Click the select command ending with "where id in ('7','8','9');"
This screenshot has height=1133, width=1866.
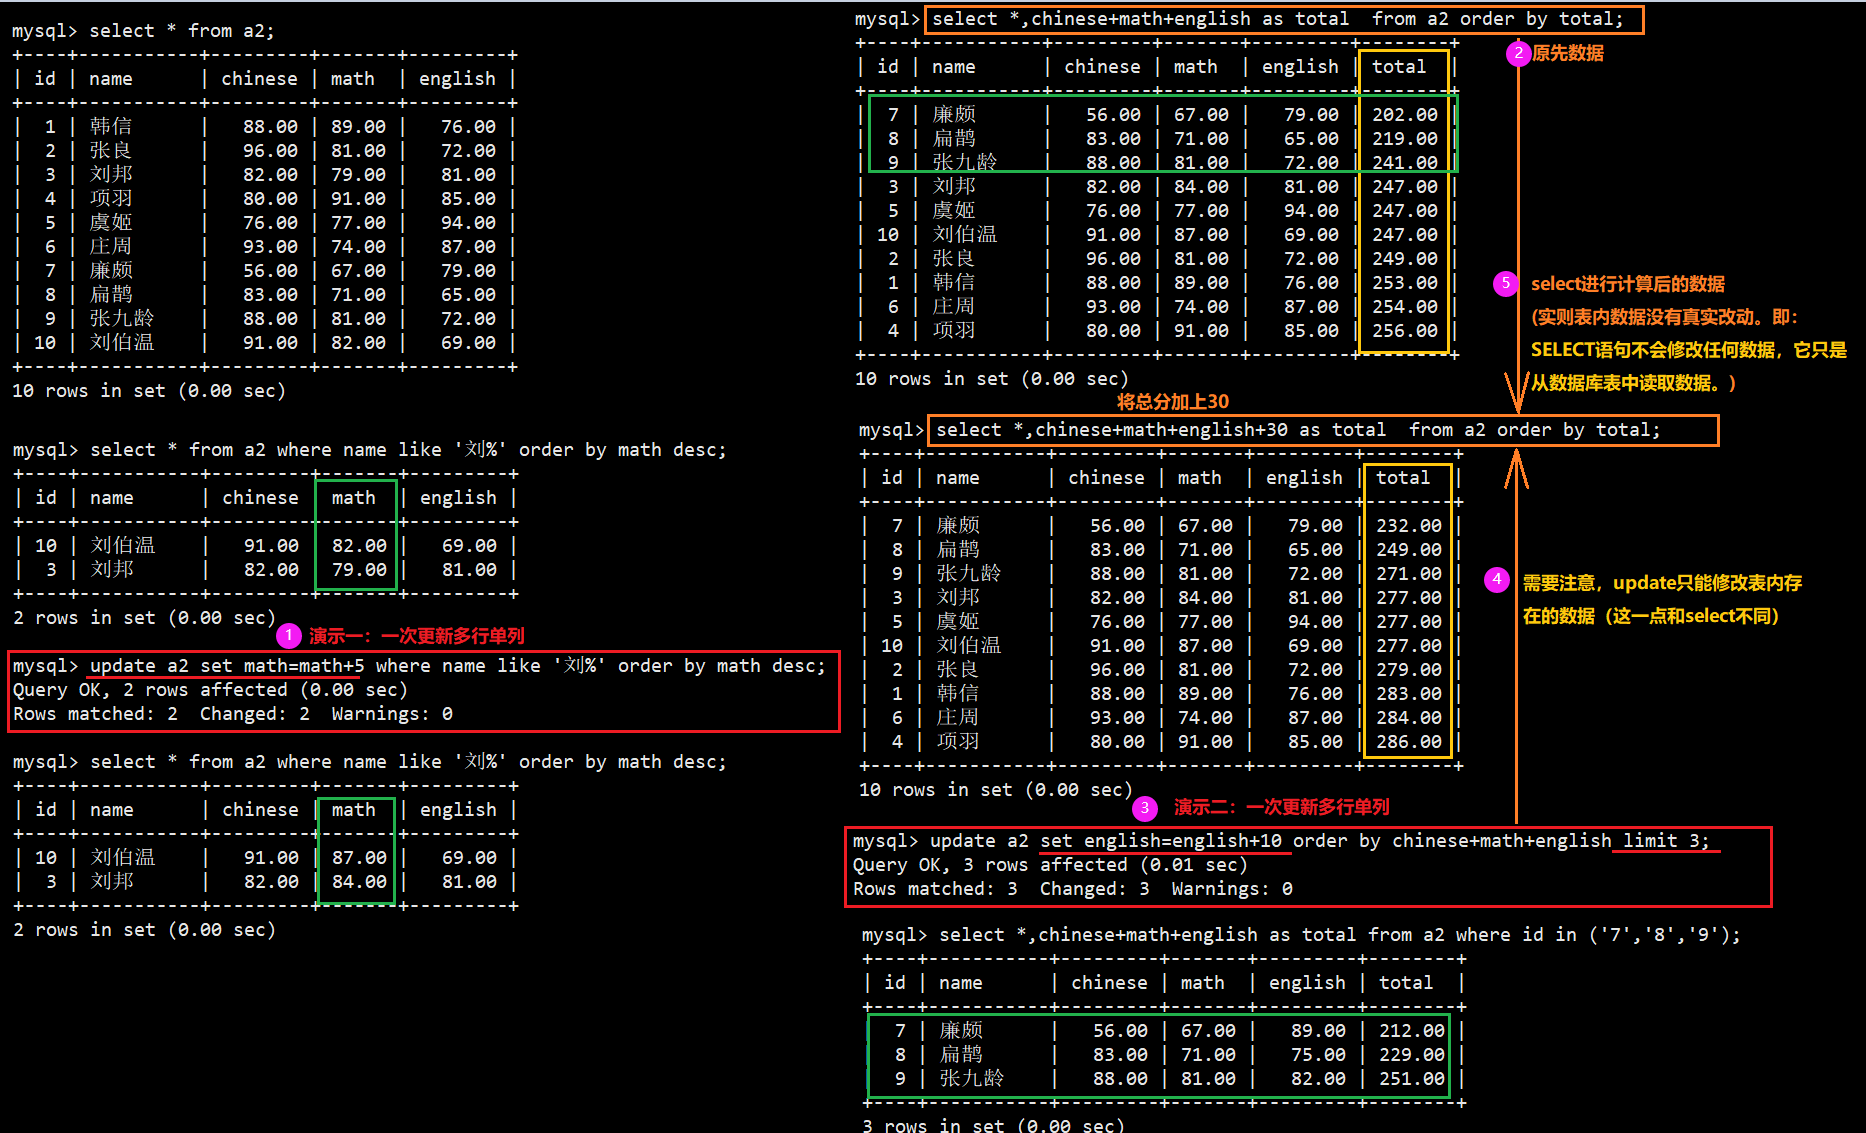(x=1301, y=935)
